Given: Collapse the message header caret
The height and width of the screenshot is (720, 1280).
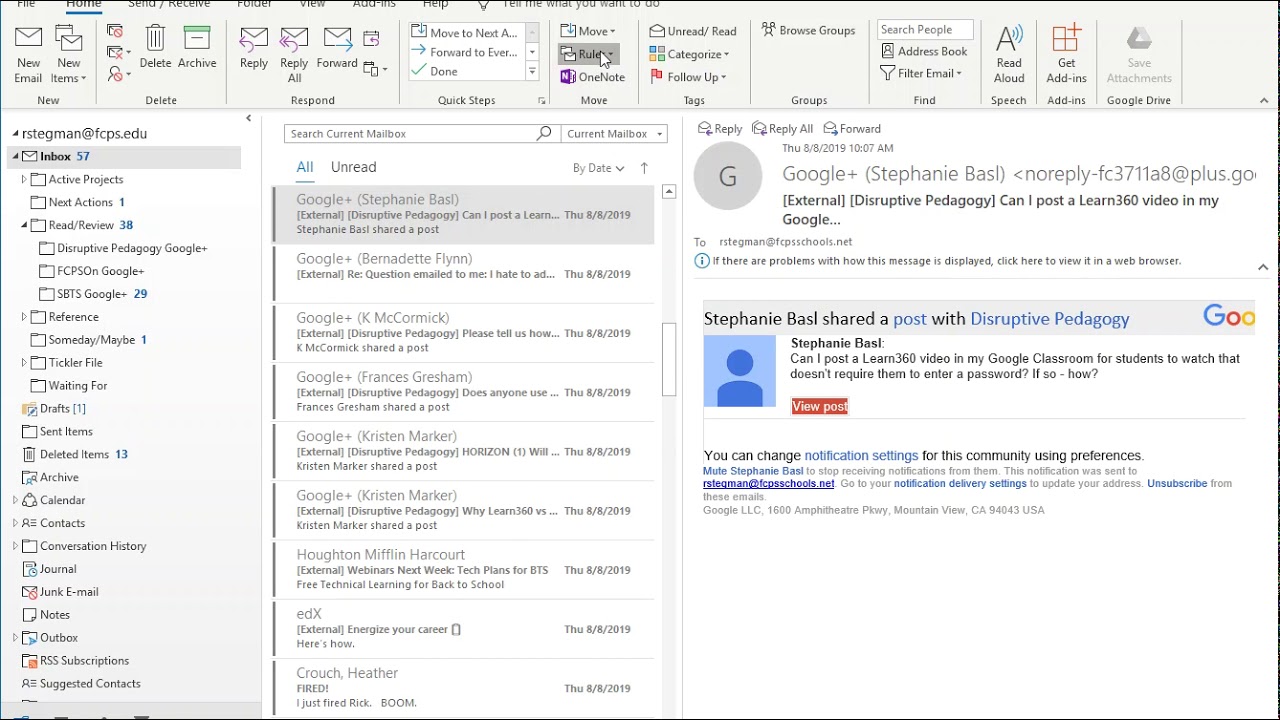Looking at the screenshot, I should [x=1263, y=267].
